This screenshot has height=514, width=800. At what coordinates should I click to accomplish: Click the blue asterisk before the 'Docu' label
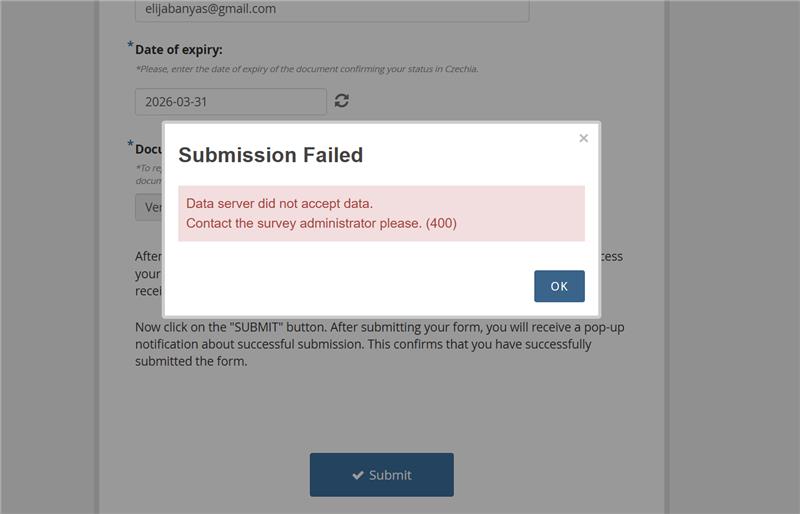click(131, 143)
